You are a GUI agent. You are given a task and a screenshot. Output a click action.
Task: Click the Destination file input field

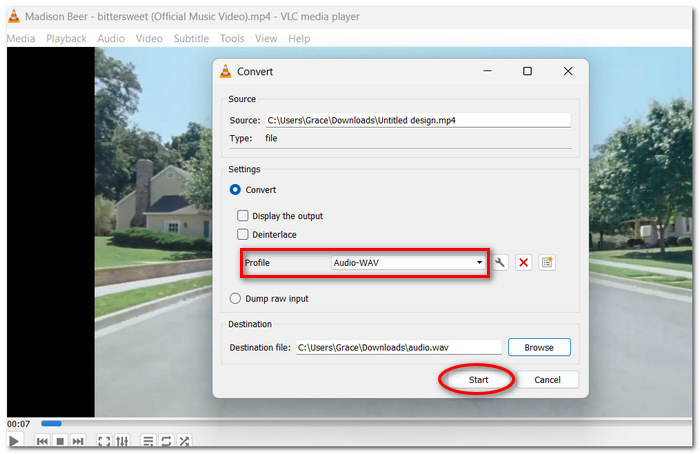coord(399,347)
